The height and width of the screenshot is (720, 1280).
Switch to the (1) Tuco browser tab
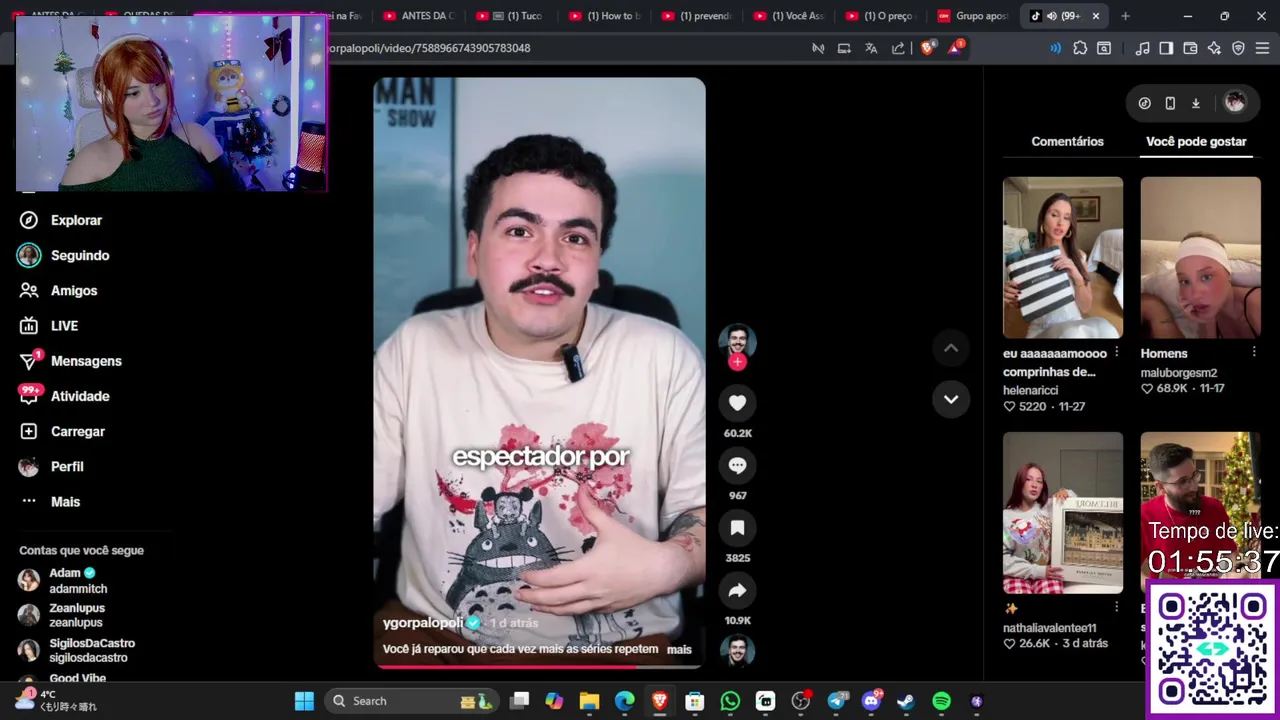[x=511, y=16]
